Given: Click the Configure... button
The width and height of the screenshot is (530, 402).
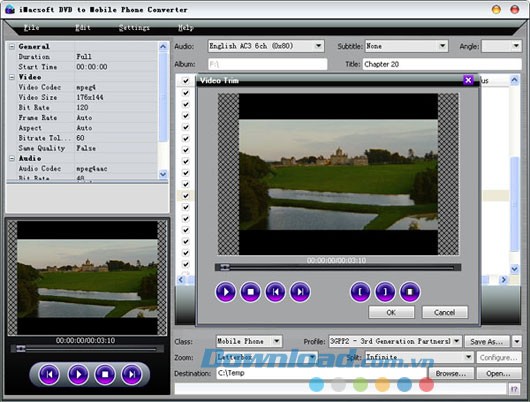Looking at the screenshot, I should (499, 357).
